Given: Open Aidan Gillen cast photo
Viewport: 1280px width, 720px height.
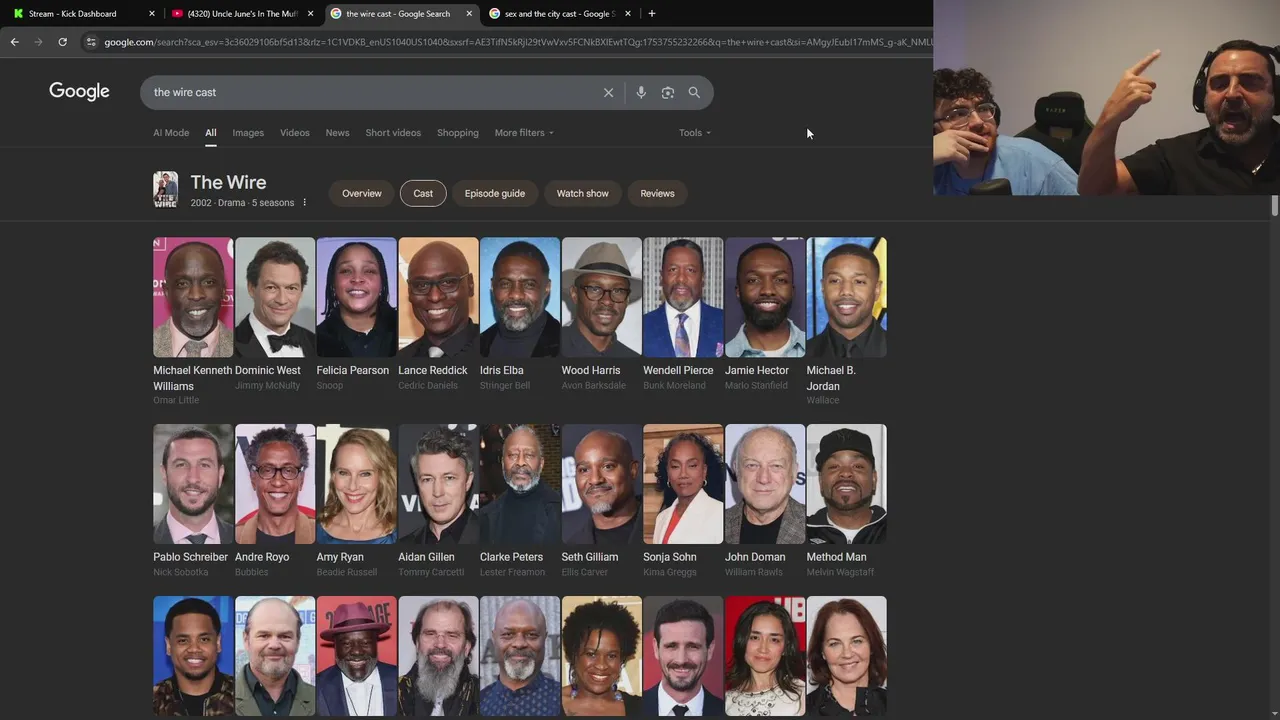Looking at the screenshot, I should pyautogui.click(x=438, y=484).
